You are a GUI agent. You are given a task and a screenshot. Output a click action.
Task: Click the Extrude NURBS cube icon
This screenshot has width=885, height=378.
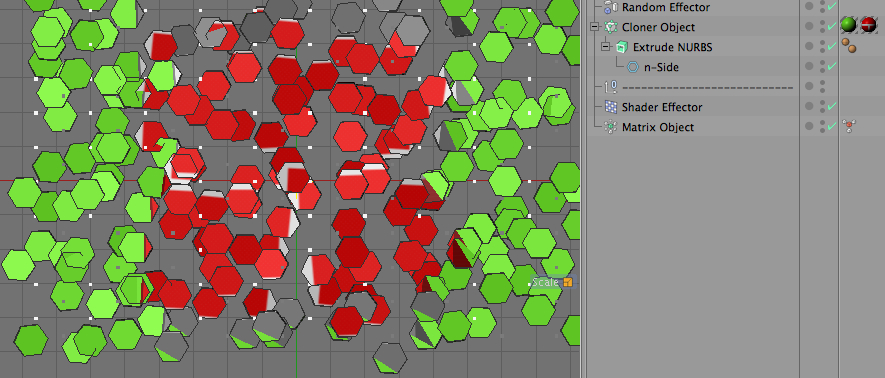pos(622,47)
